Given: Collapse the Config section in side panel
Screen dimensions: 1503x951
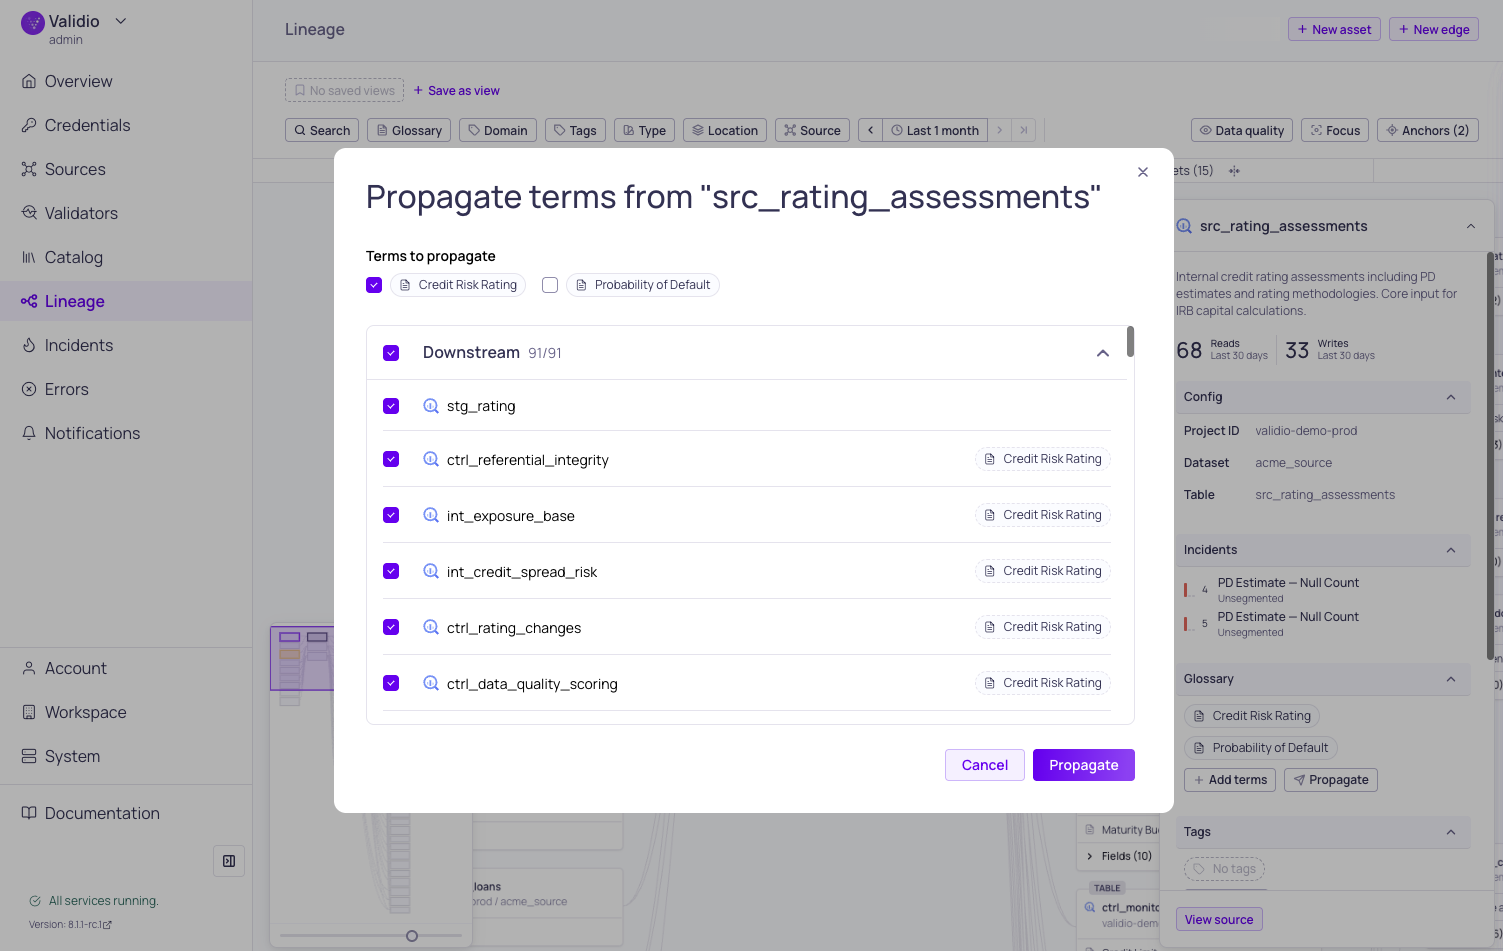Looking at the screenshot, I should click(x=1451, y=397).
